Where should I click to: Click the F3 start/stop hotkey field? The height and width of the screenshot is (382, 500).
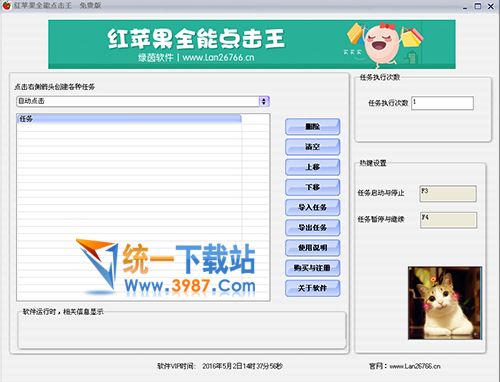pyautogui.click(x=448, y=194)
